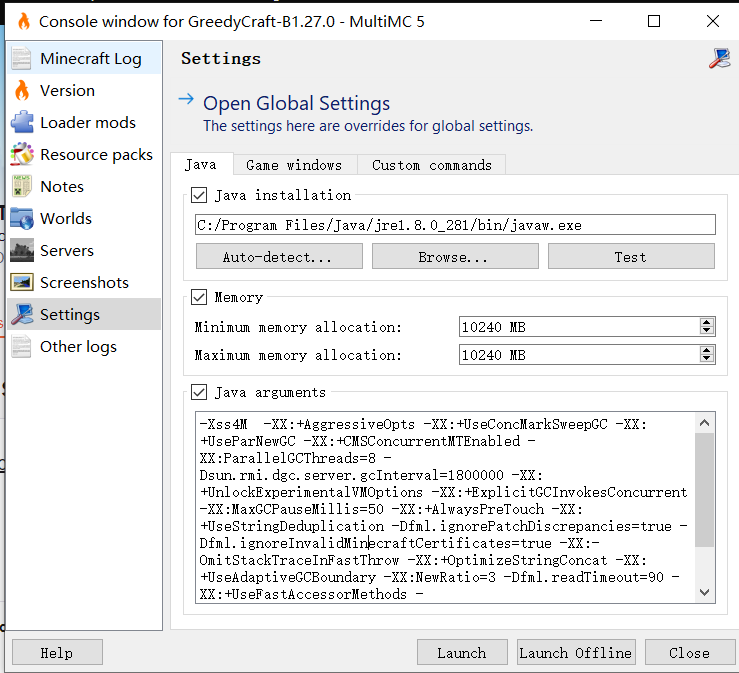Click the Help button
This screenshot has height=673, width=739.
(57, 653)
